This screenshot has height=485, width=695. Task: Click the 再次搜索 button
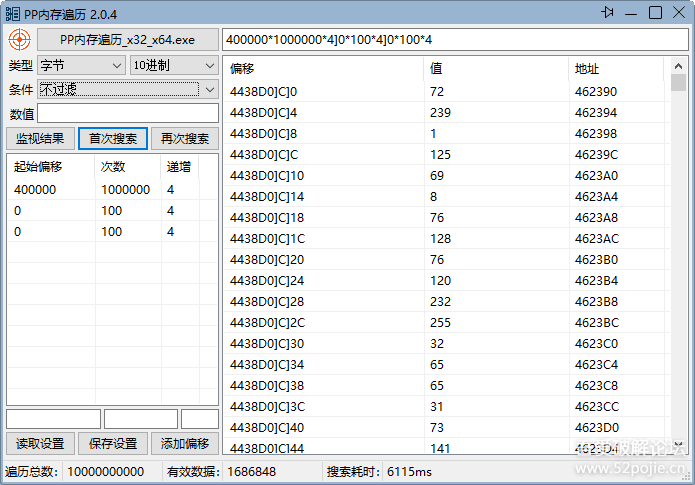(185, 139)
